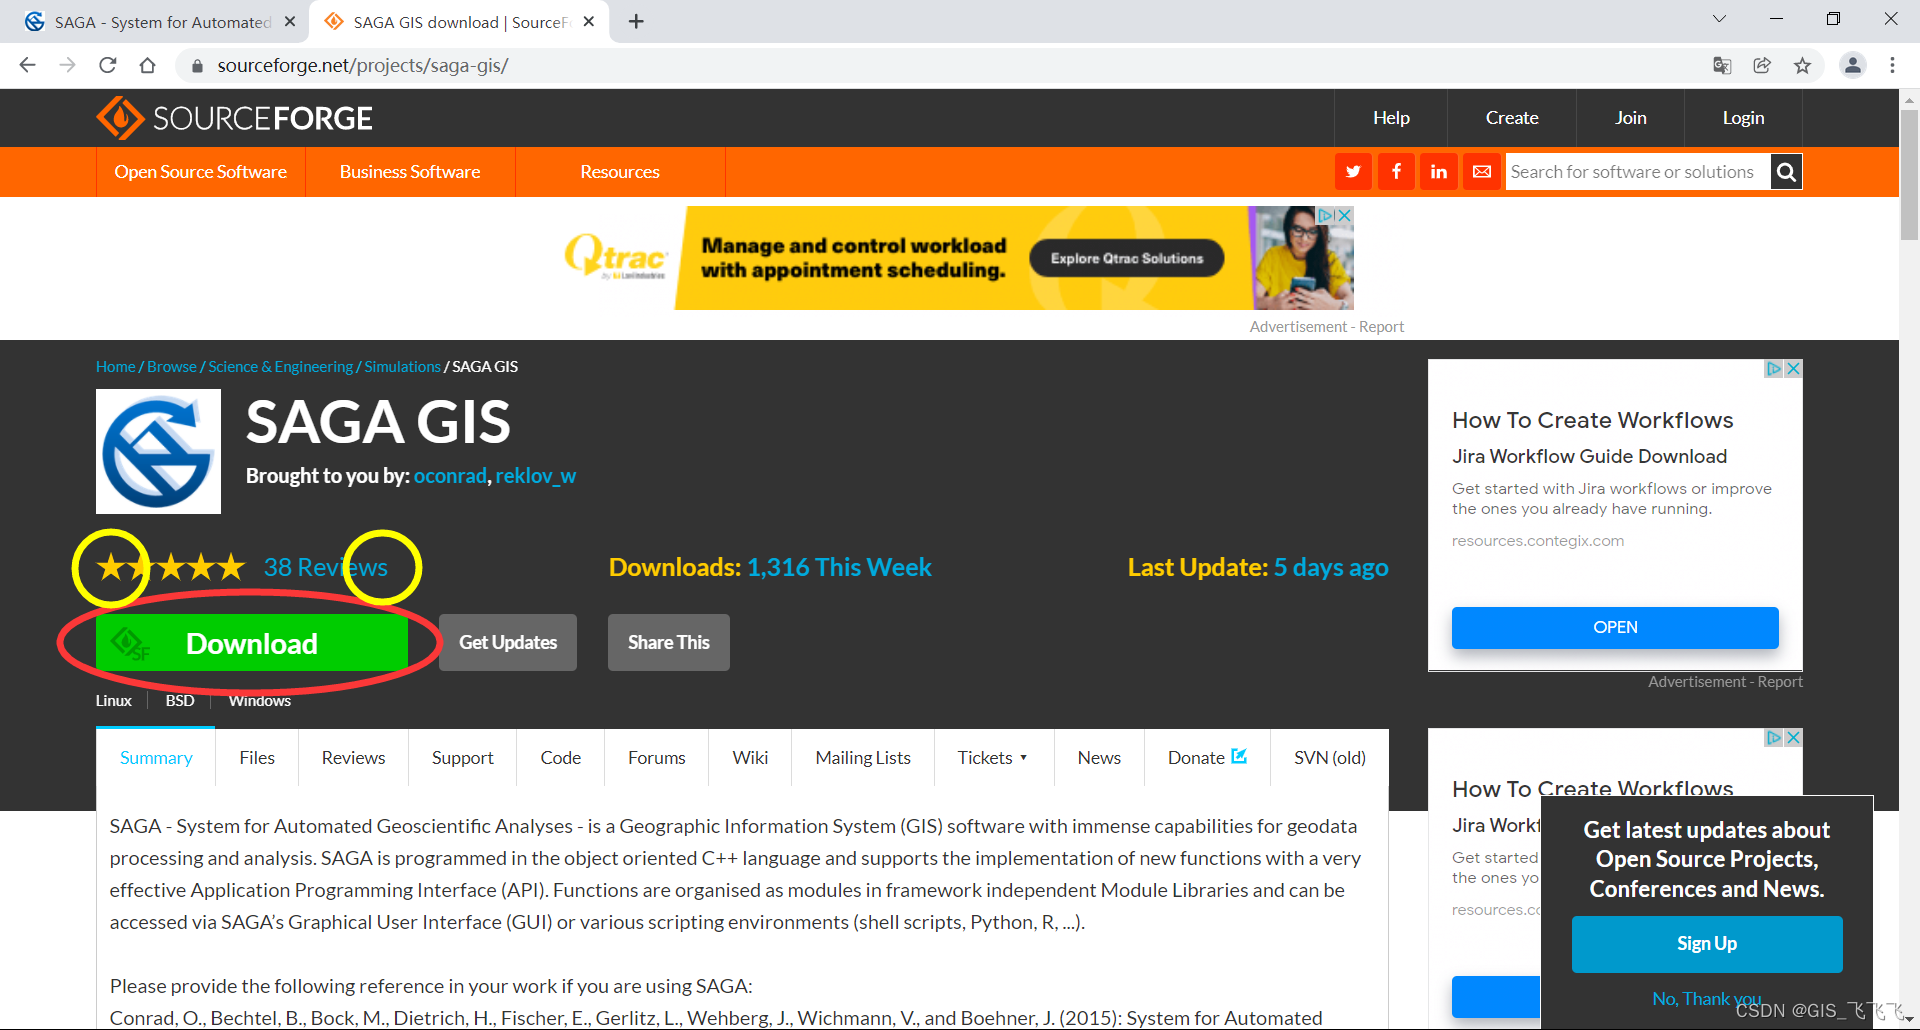Open the Donate tab
1920x1030 pixels.
tap(1207, 758)
